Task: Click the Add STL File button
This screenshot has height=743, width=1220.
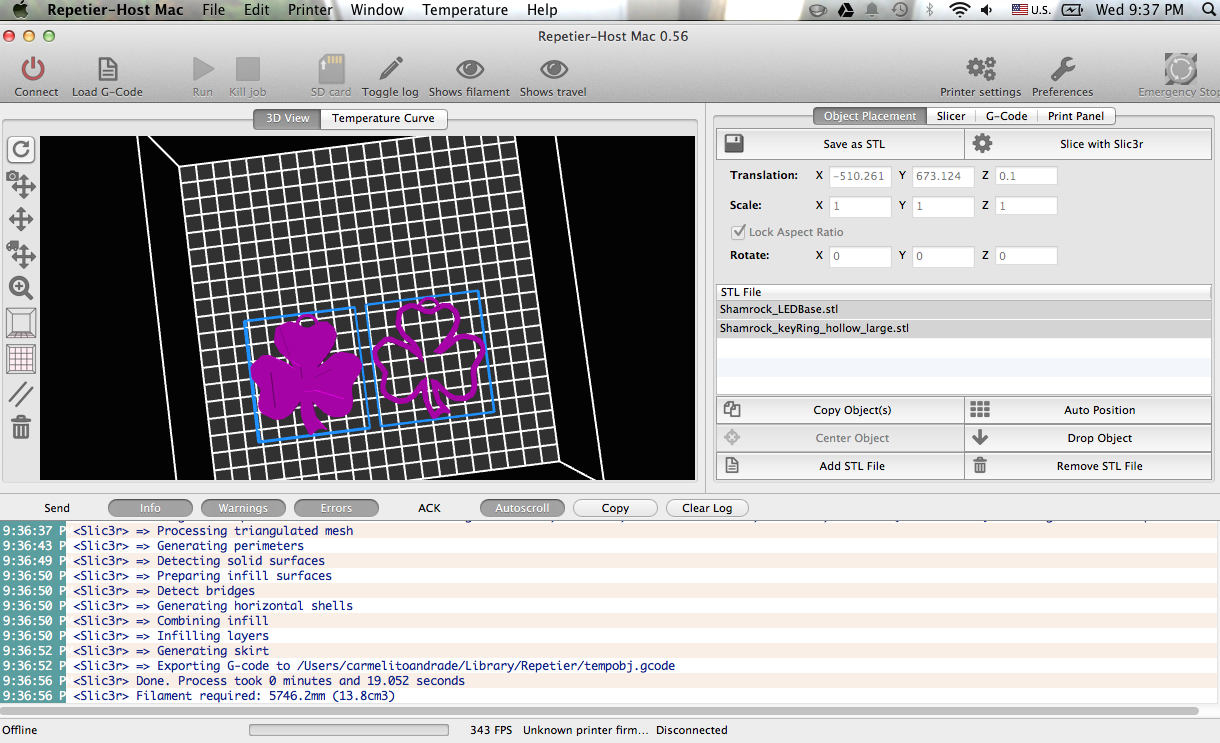Action: 840,466
